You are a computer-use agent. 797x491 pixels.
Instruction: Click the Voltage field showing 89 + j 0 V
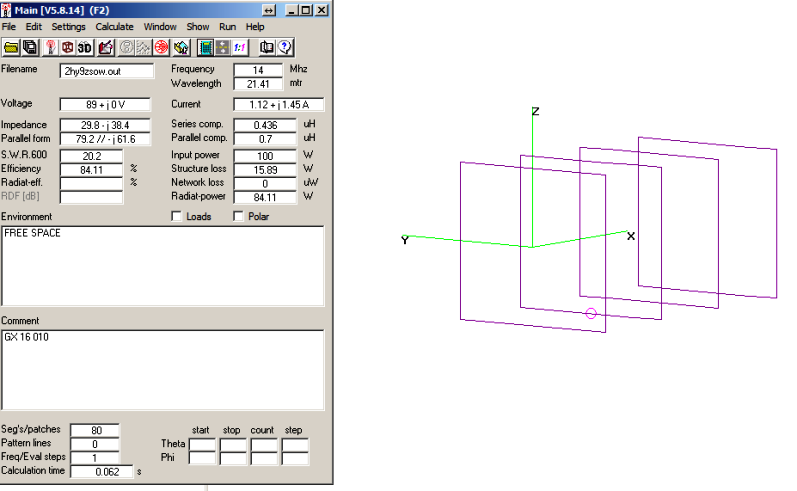[105, 105]
